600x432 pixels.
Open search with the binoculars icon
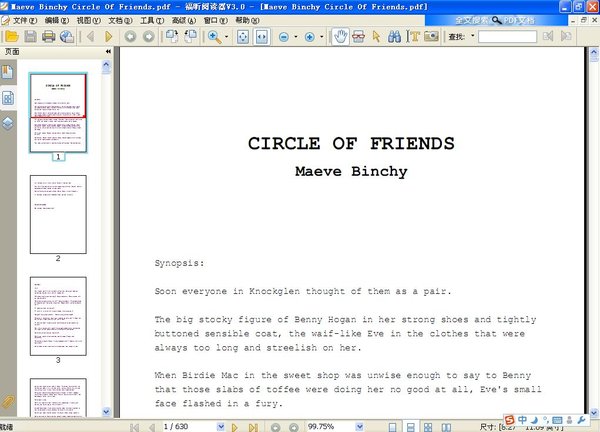(x=394, y=37)
